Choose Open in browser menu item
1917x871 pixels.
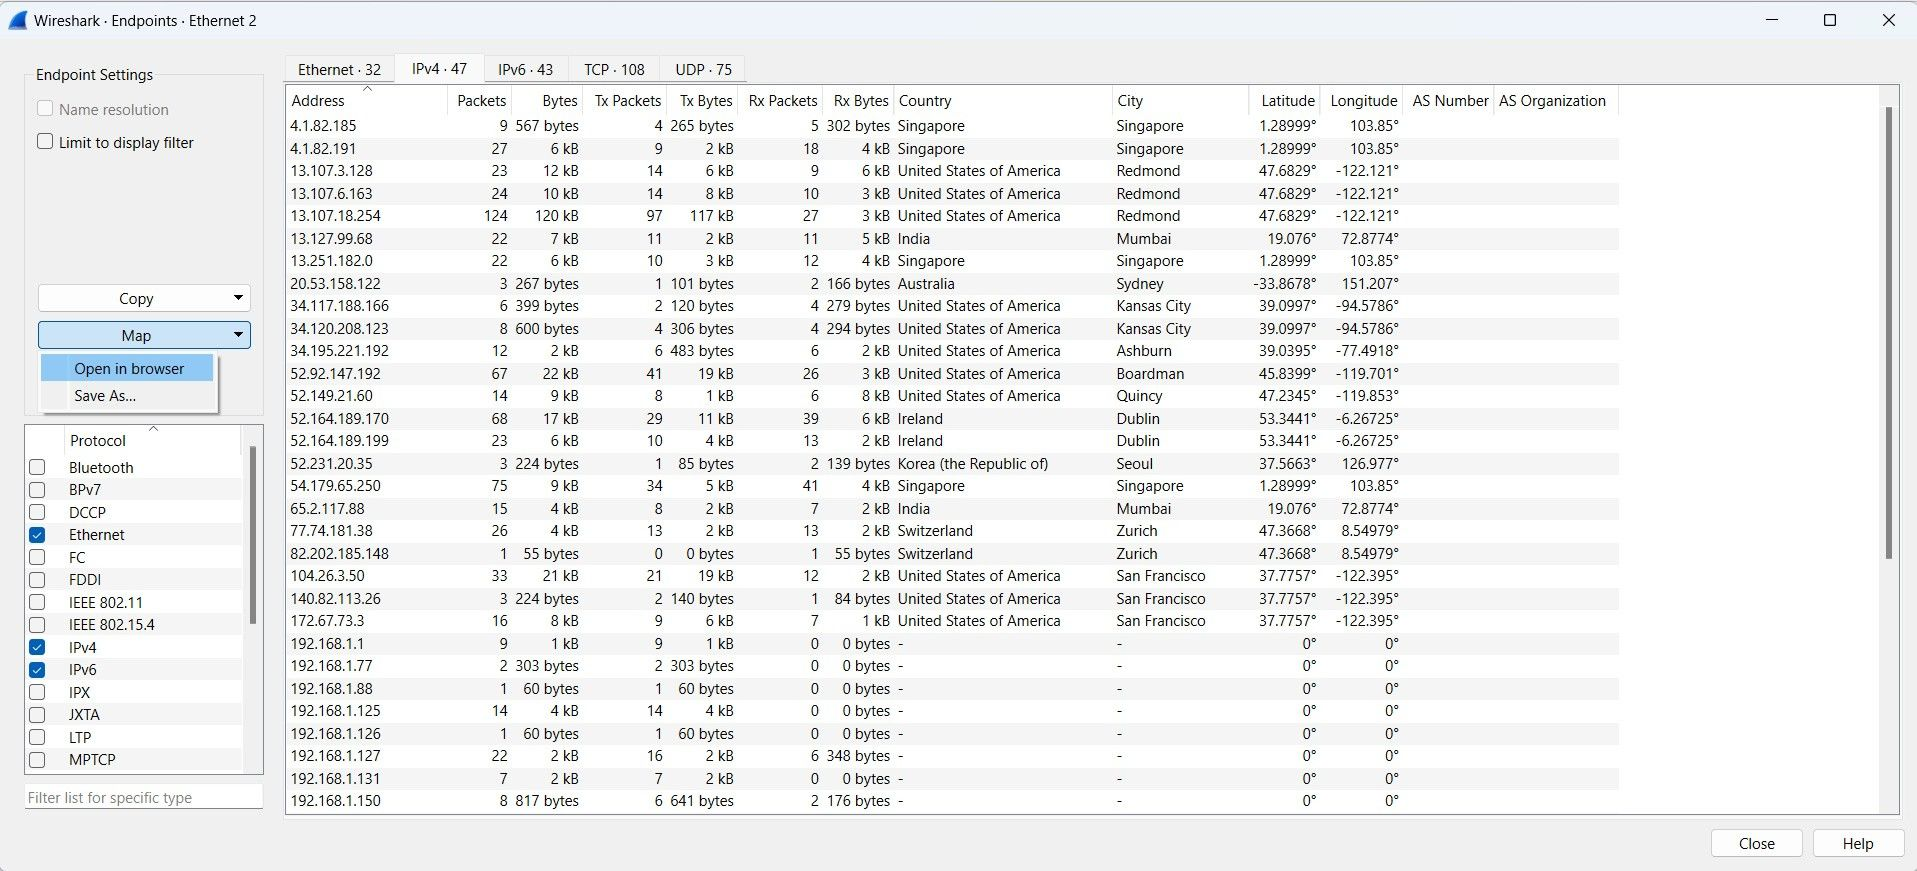click(x=128, y=368)
